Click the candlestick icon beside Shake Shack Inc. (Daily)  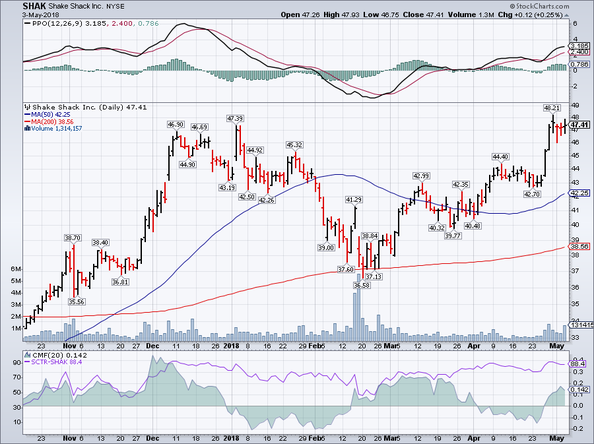click(28, 108)
